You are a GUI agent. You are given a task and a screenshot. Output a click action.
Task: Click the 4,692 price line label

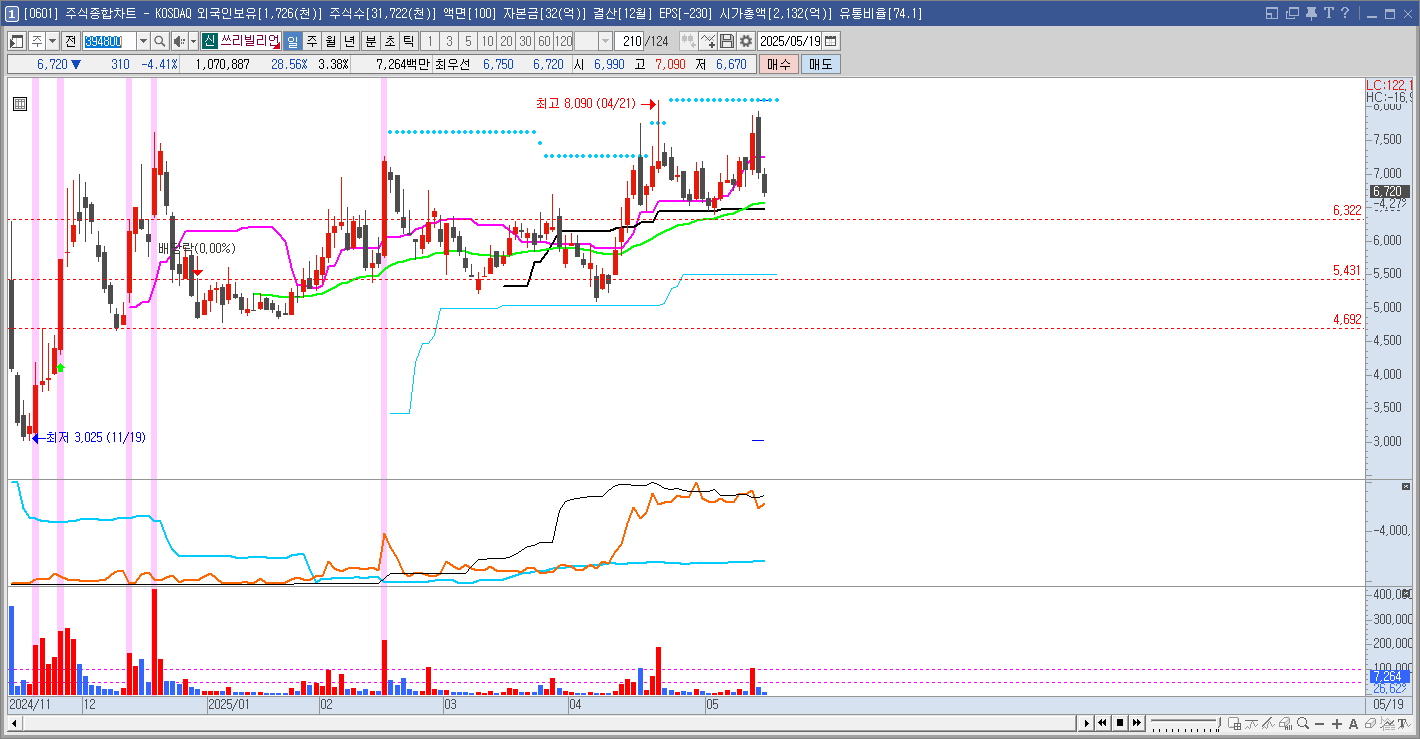(x=1347, y=319)
